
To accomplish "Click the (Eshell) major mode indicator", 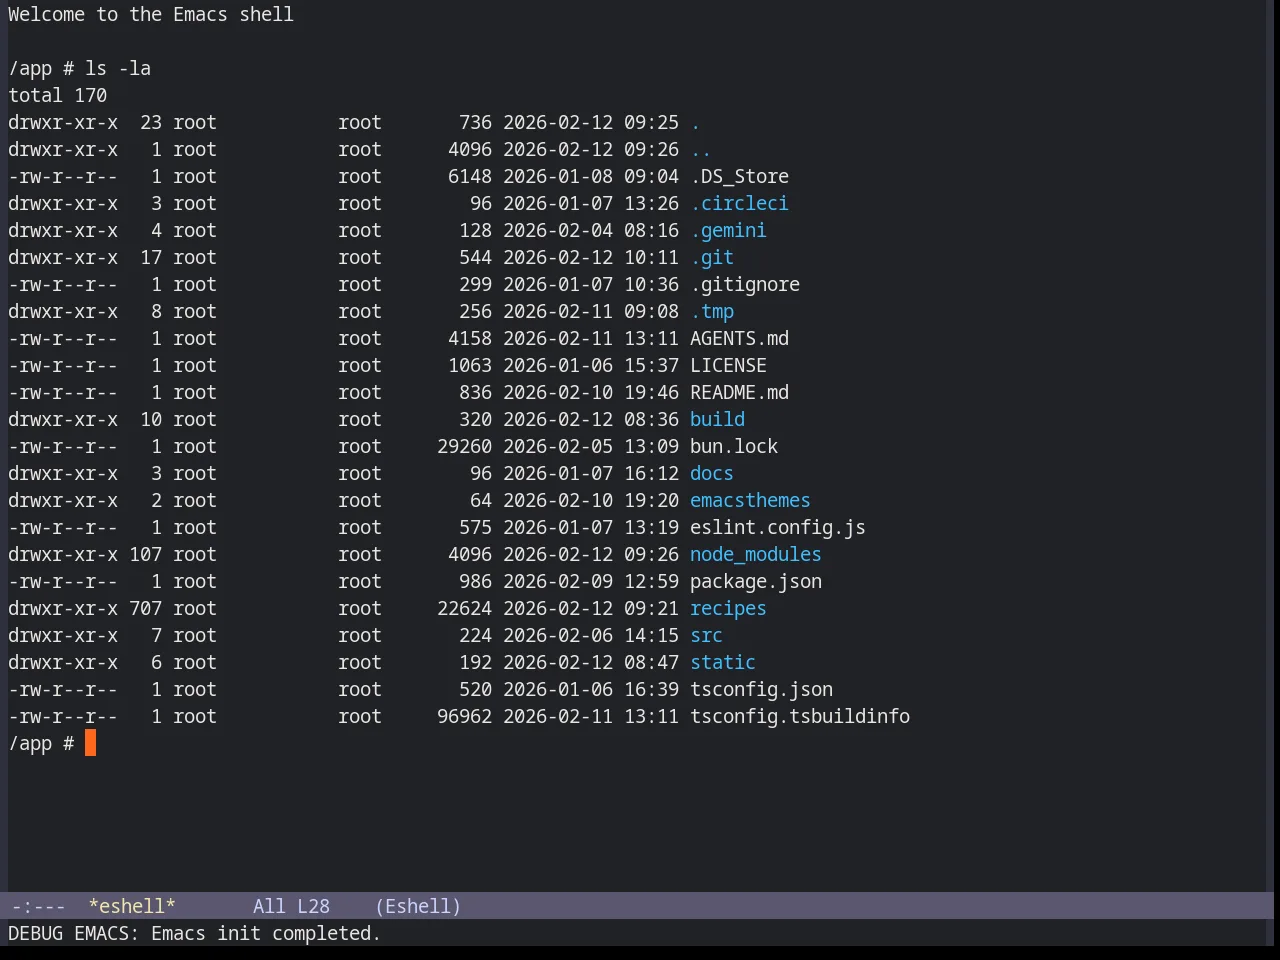I will (418, 906).
